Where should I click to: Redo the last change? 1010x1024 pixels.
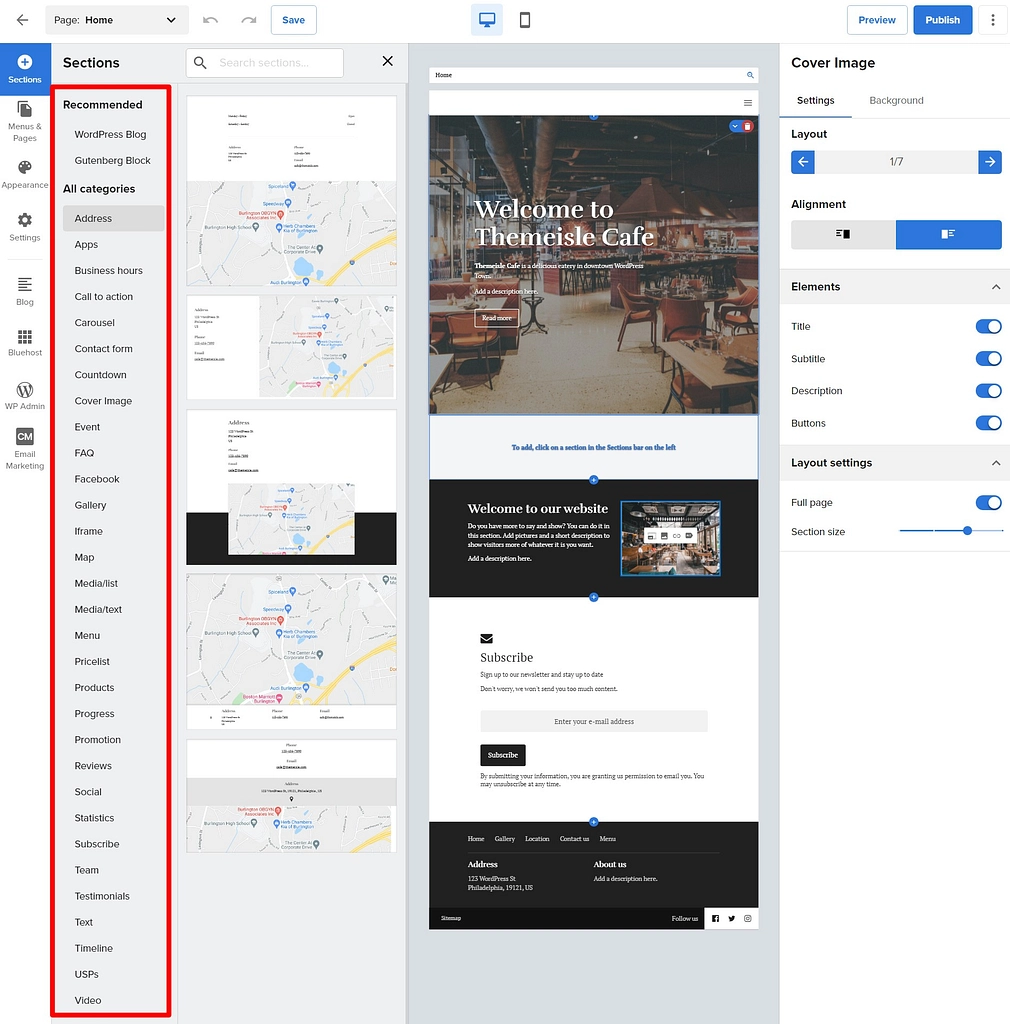click(x=249, y=20)
